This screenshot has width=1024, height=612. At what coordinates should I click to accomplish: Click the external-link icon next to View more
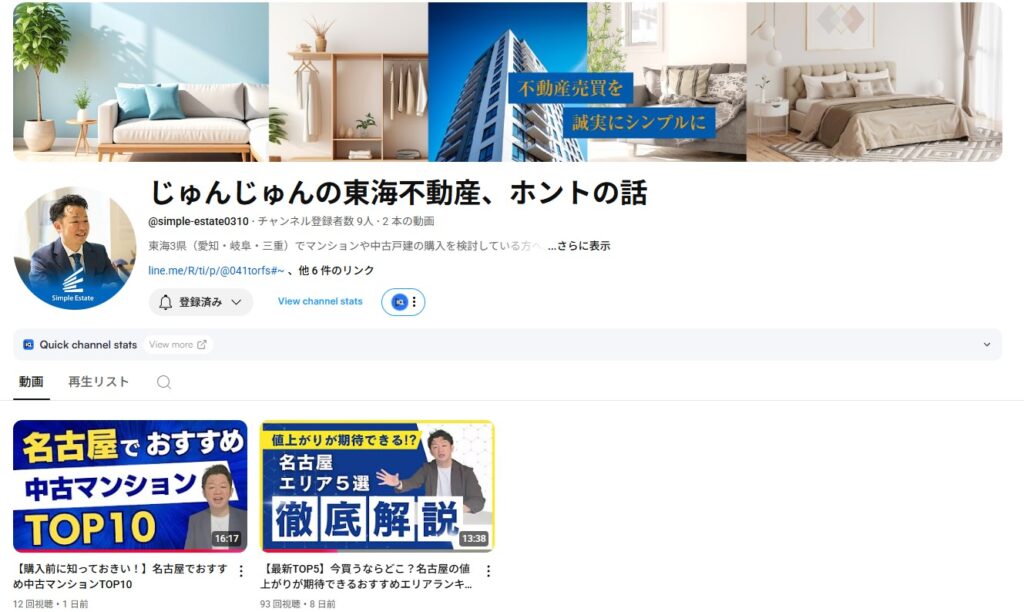click(202, 344)
